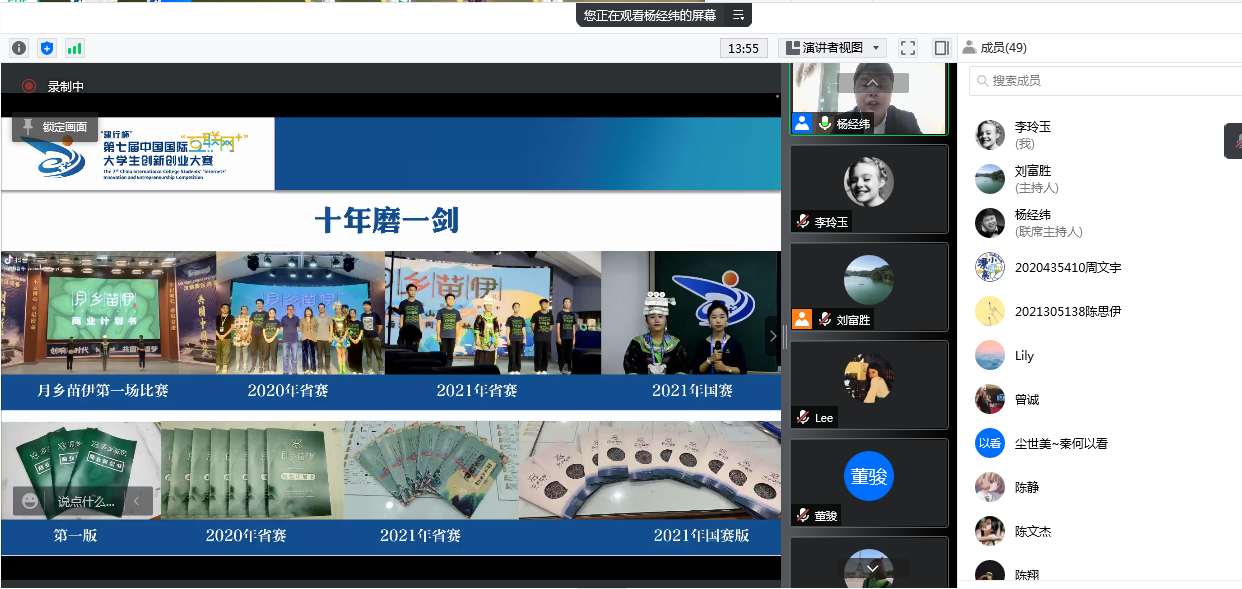
Task: Click 杨经纬's blue person badge icon
Action: point(802,124)
